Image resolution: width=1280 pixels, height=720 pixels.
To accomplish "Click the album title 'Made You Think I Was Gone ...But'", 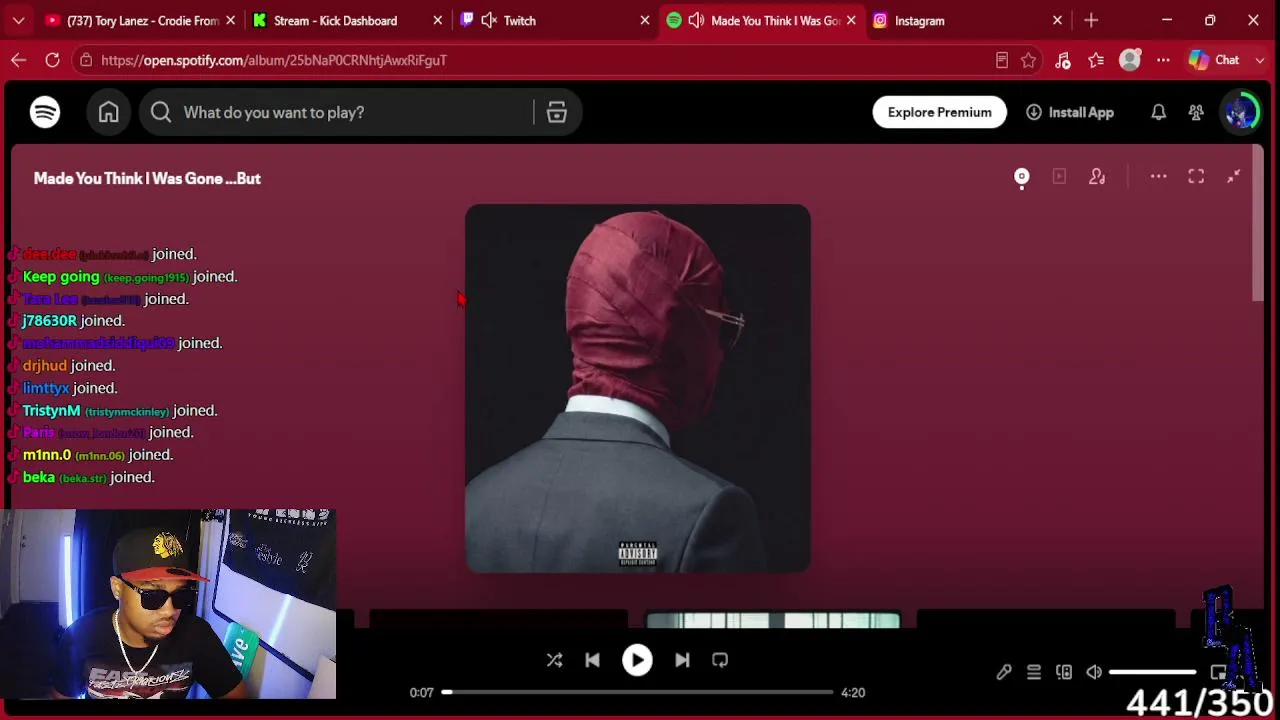I will [147, 178].
